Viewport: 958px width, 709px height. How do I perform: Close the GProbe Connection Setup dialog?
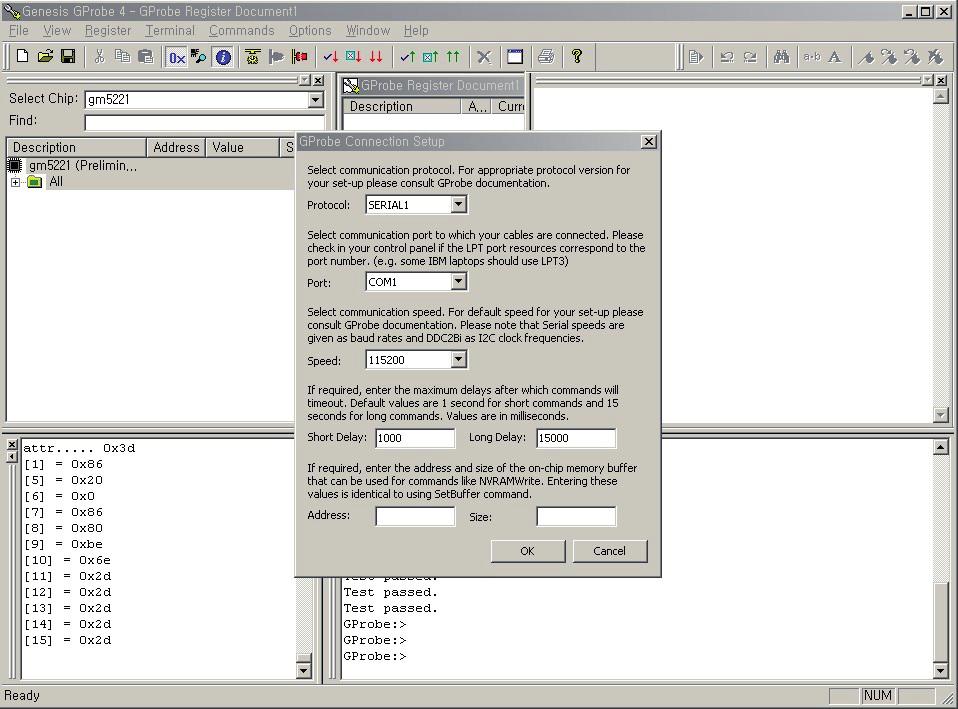(649, 142)
